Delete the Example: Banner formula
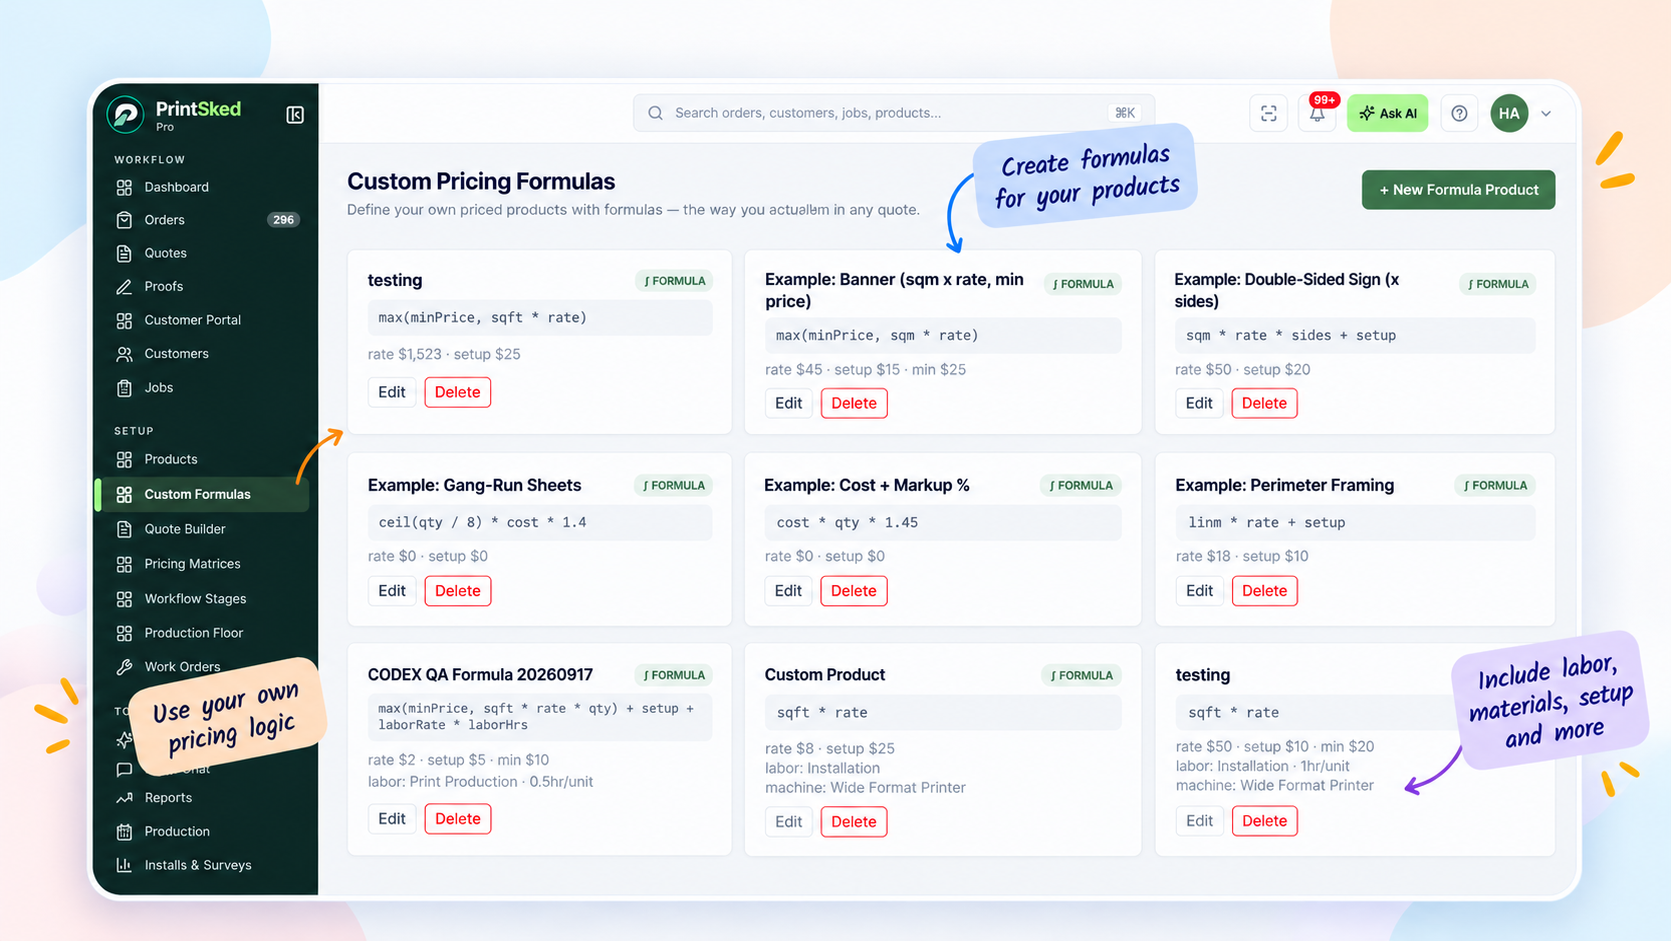Viewport: 1671px width, 941px height. (x=853, y=403)
